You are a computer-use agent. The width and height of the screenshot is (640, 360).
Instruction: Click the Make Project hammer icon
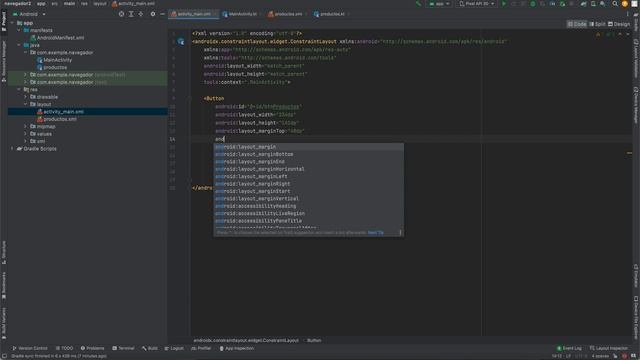click(418, 4)
